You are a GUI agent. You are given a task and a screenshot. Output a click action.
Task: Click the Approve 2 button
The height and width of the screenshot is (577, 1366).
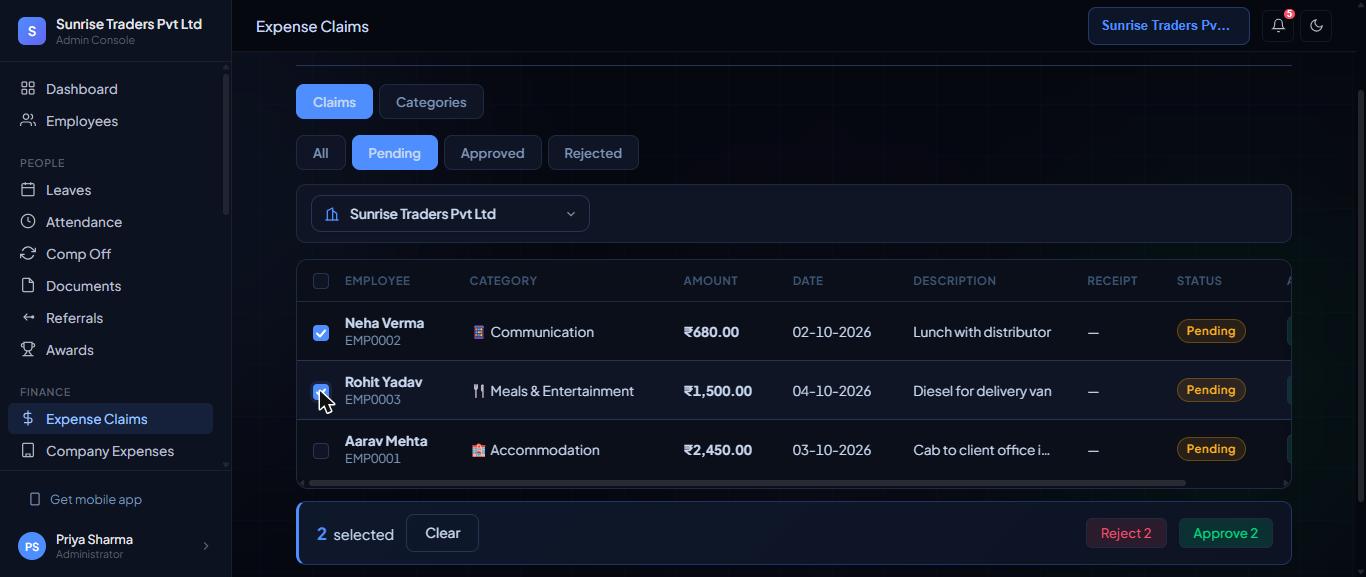coord(1225,533)
